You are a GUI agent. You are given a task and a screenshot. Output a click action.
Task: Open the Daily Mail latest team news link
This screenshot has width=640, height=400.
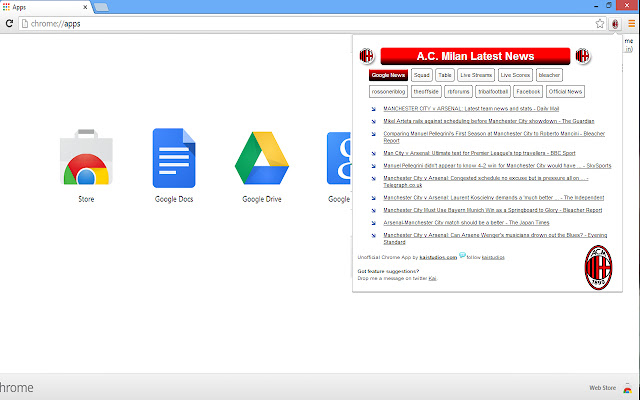[x=471, y=109]
